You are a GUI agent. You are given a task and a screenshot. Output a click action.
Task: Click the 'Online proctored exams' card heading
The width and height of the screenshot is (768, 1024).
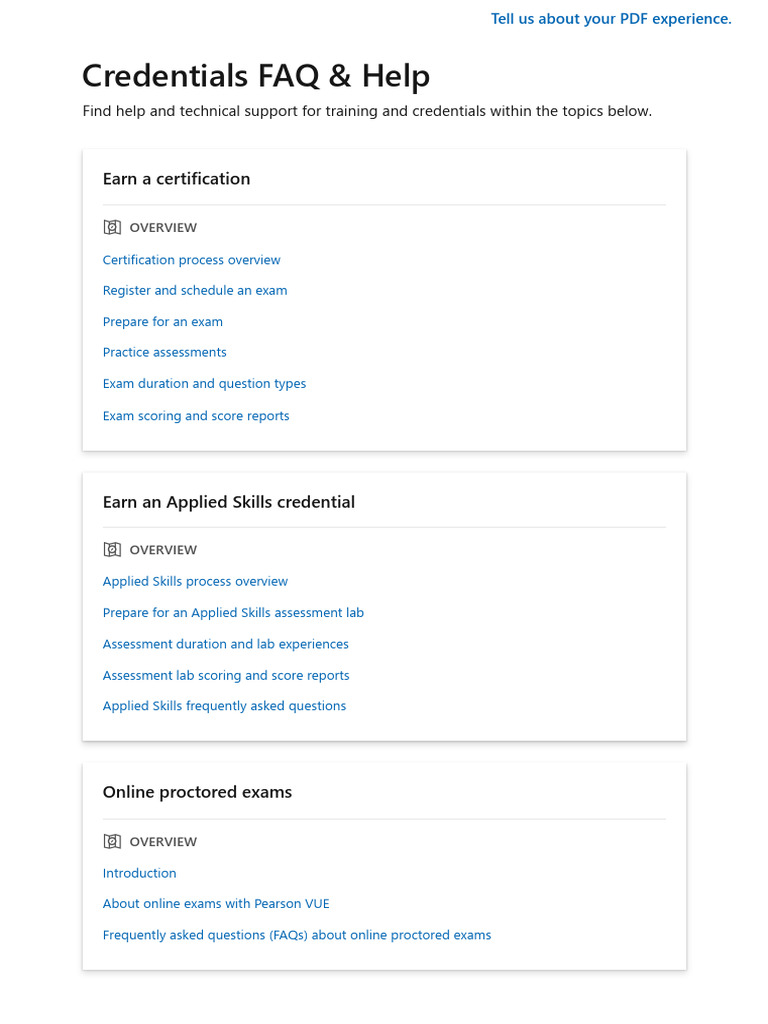tap(197, 792)
